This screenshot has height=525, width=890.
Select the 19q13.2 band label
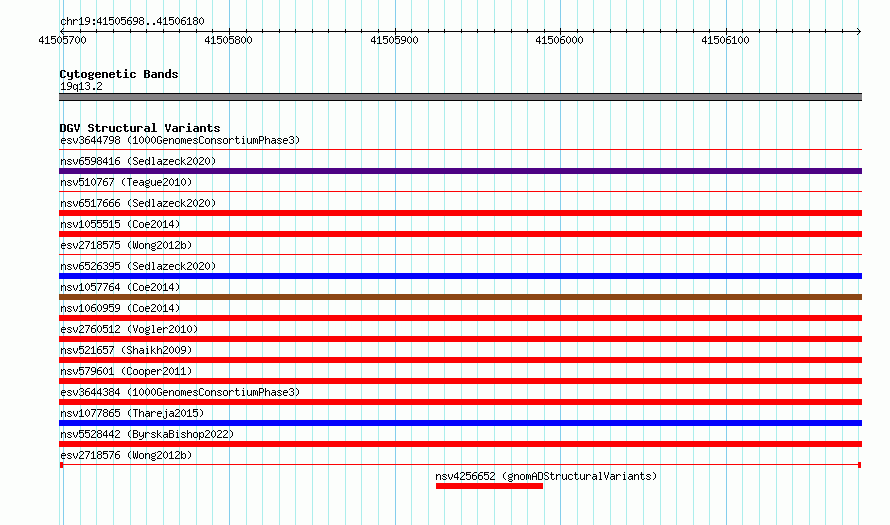click(81, 86)
